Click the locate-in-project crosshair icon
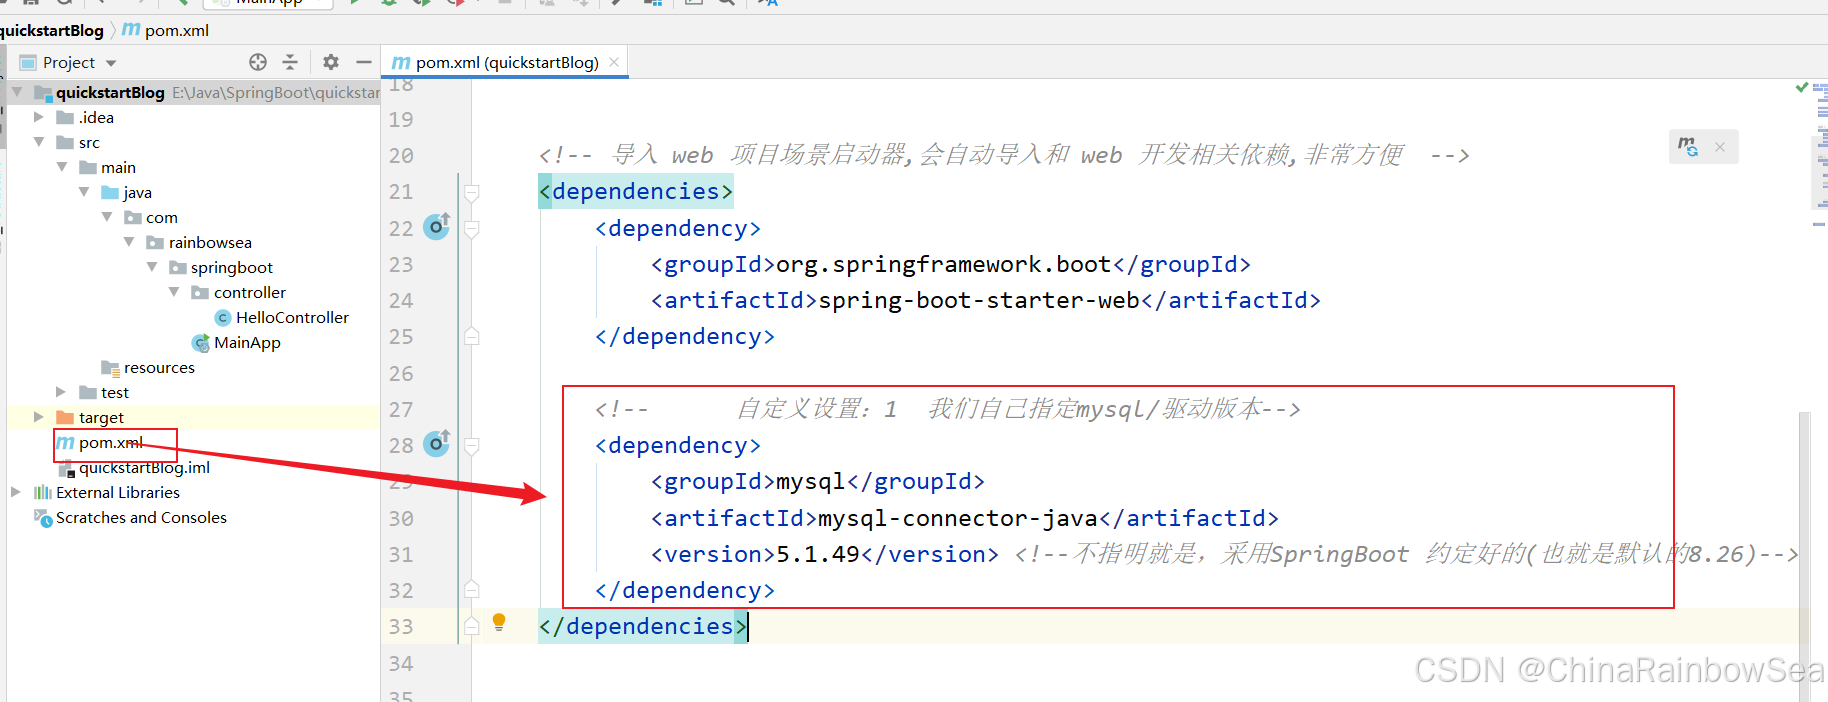The width and height of the screenshot is (1828, 702). tap(258, 62)
